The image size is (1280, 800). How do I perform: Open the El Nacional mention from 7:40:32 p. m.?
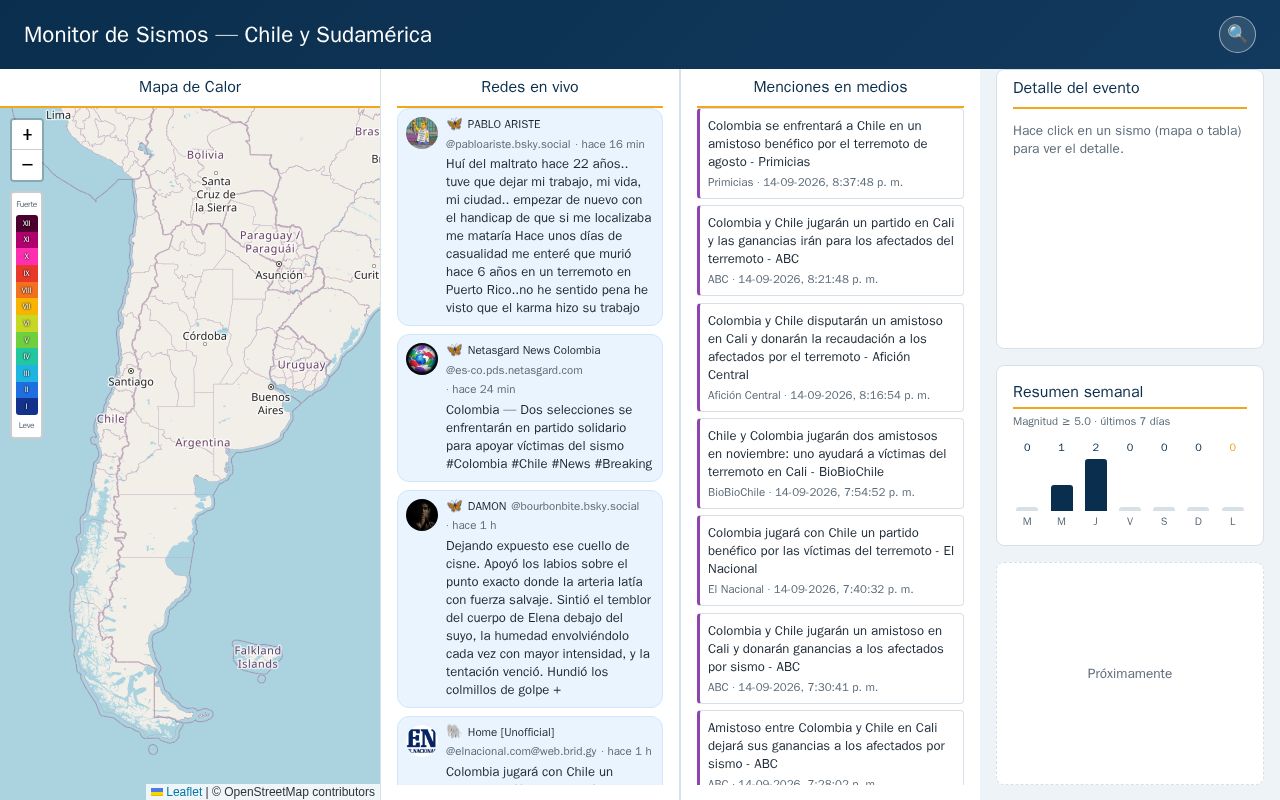(830, 560)
